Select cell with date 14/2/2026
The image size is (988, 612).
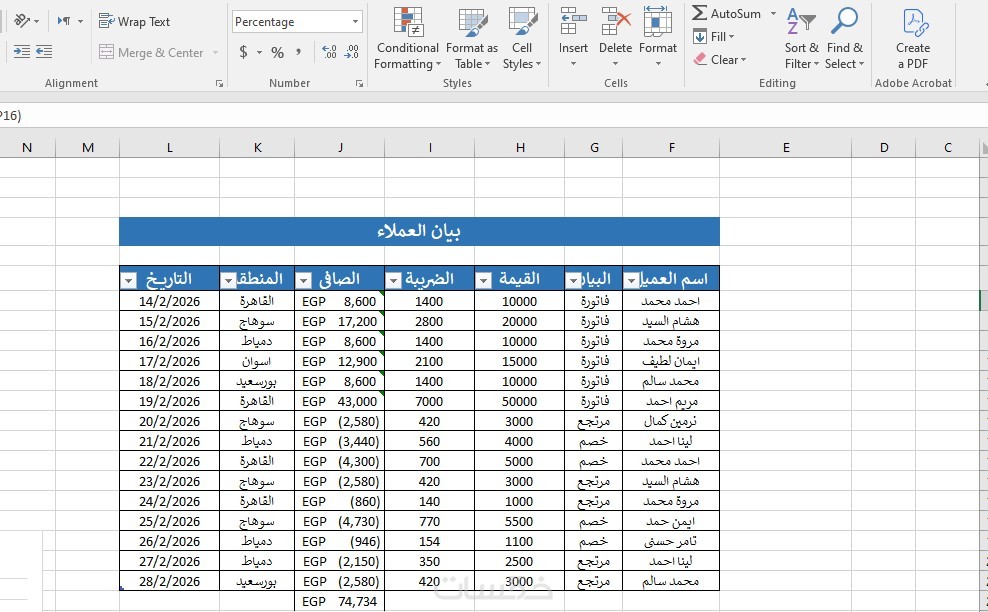point(169,301)
